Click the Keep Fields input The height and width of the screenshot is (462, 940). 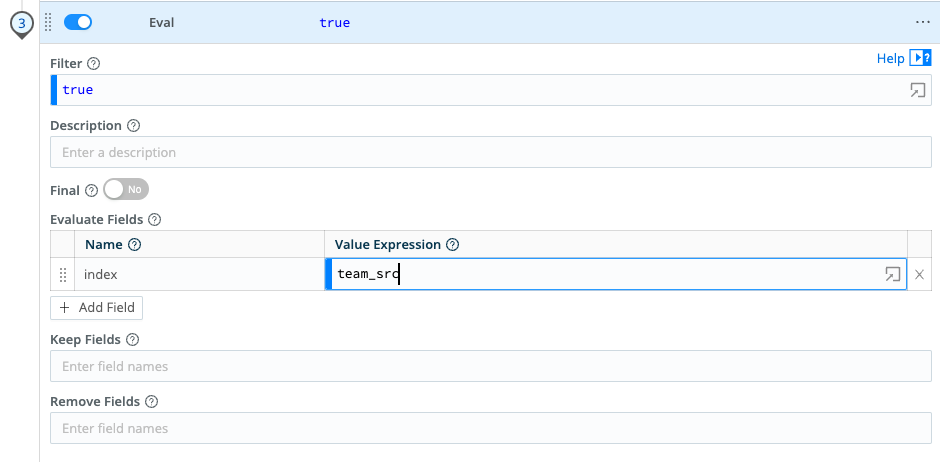point(490,366)
